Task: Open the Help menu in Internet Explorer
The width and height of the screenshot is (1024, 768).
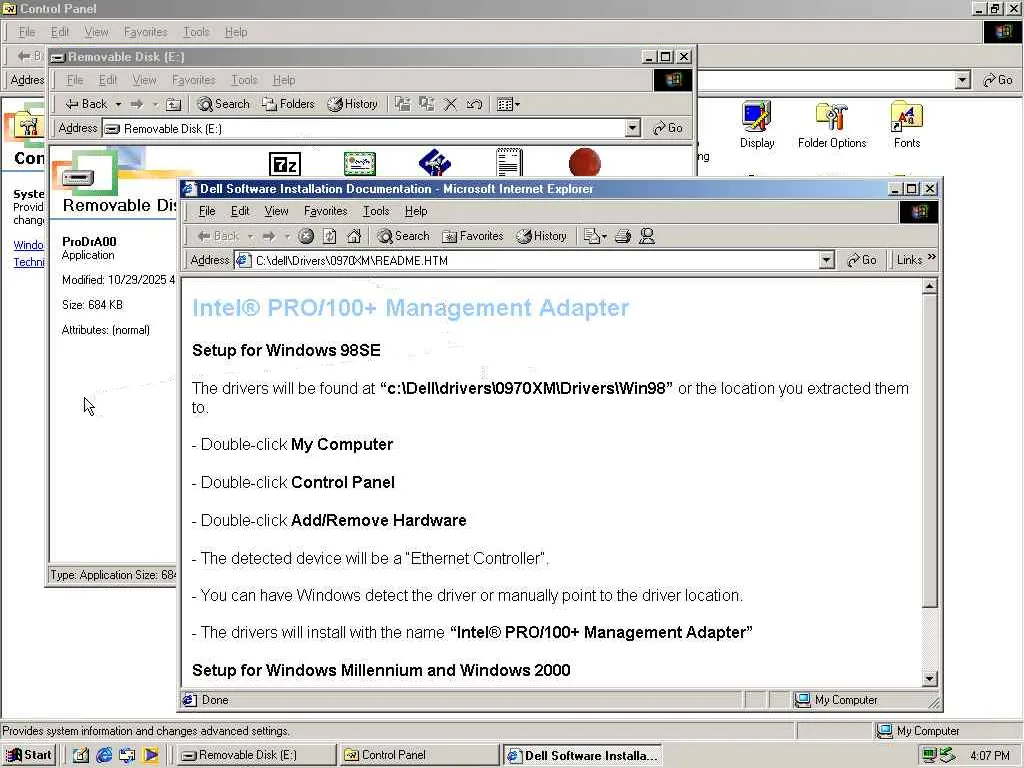Action: pyautogui.click(x=416, y=211)
